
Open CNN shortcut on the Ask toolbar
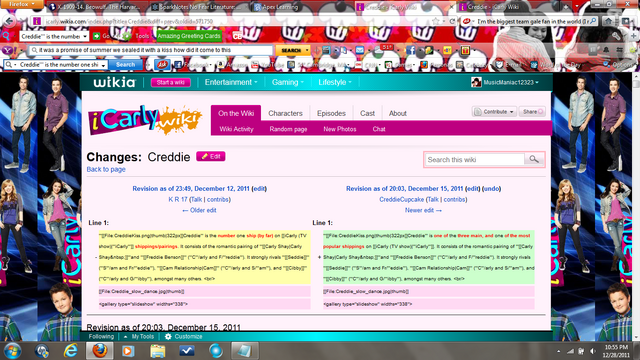pyautogui.click(x=367, y=65)
